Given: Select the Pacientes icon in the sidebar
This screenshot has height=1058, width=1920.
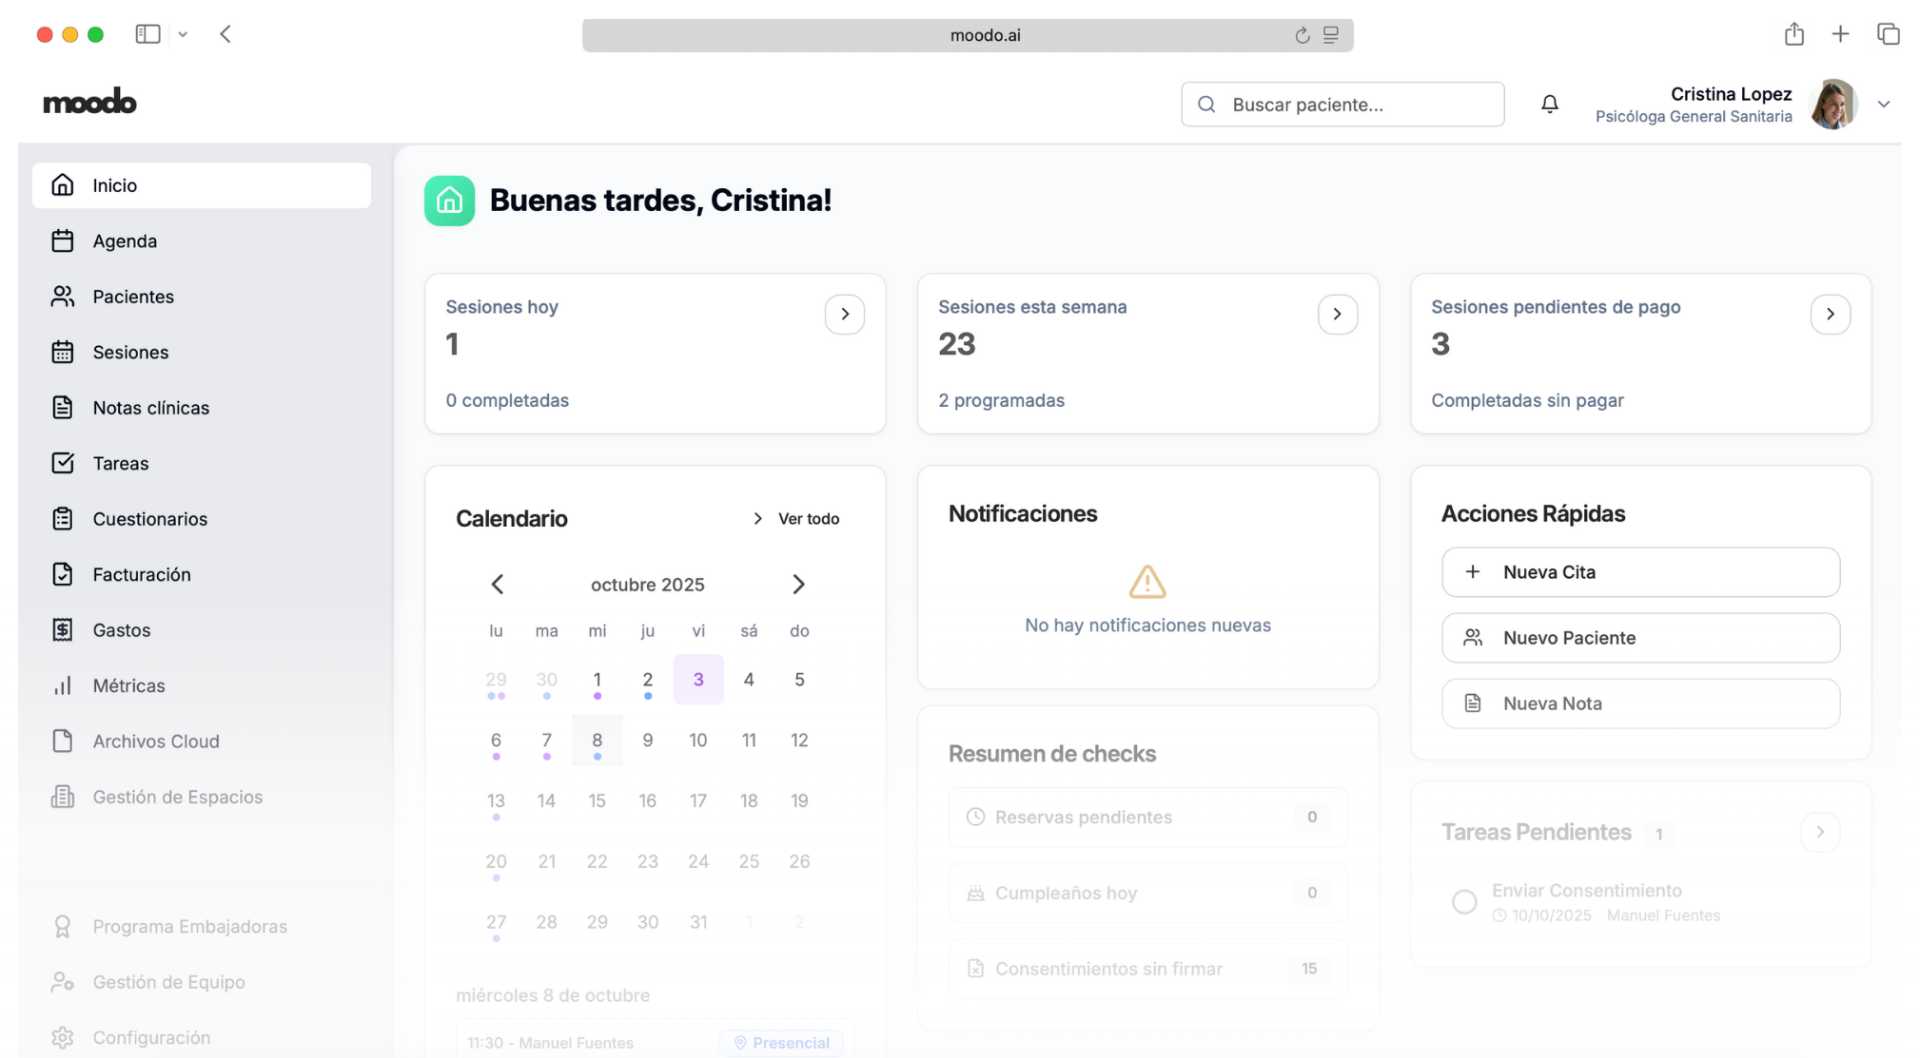Looking at the screenshot, I should 63,296.
